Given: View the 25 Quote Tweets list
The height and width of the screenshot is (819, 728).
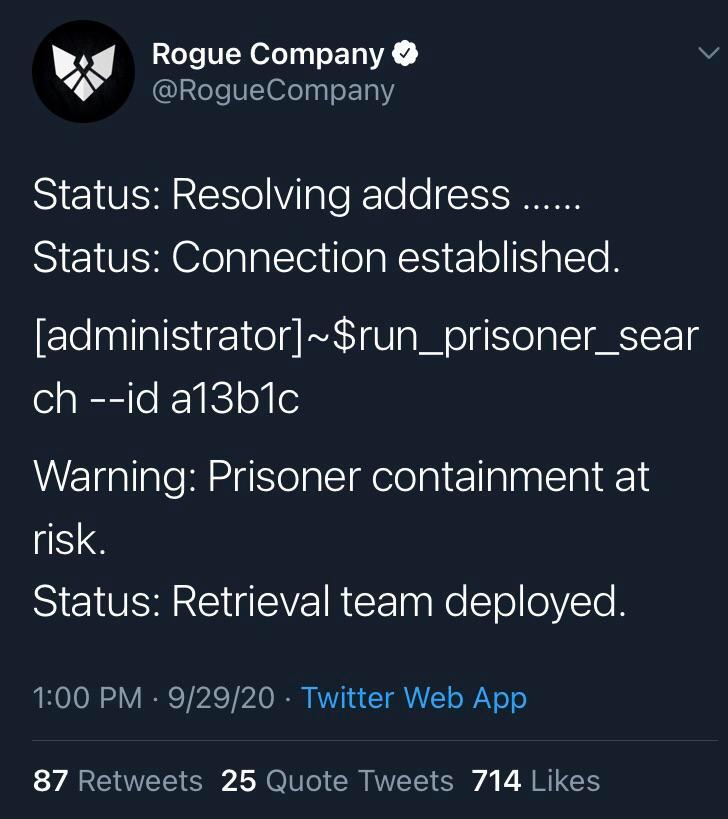Looking at the screenshot, I should click(337, 780).
